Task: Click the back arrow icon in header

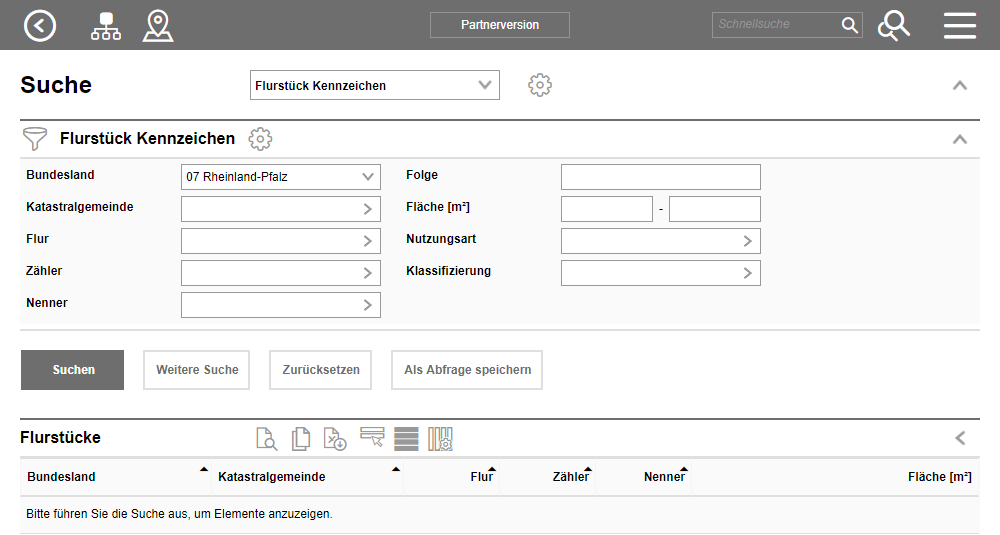Action: (x=40, y=25)
